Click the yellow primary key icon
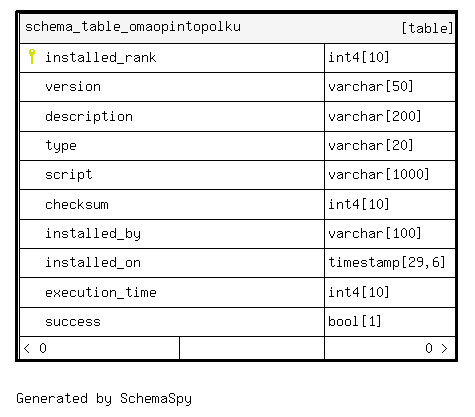475x417 pixels. pyautogui.click(x=32, y=56)
